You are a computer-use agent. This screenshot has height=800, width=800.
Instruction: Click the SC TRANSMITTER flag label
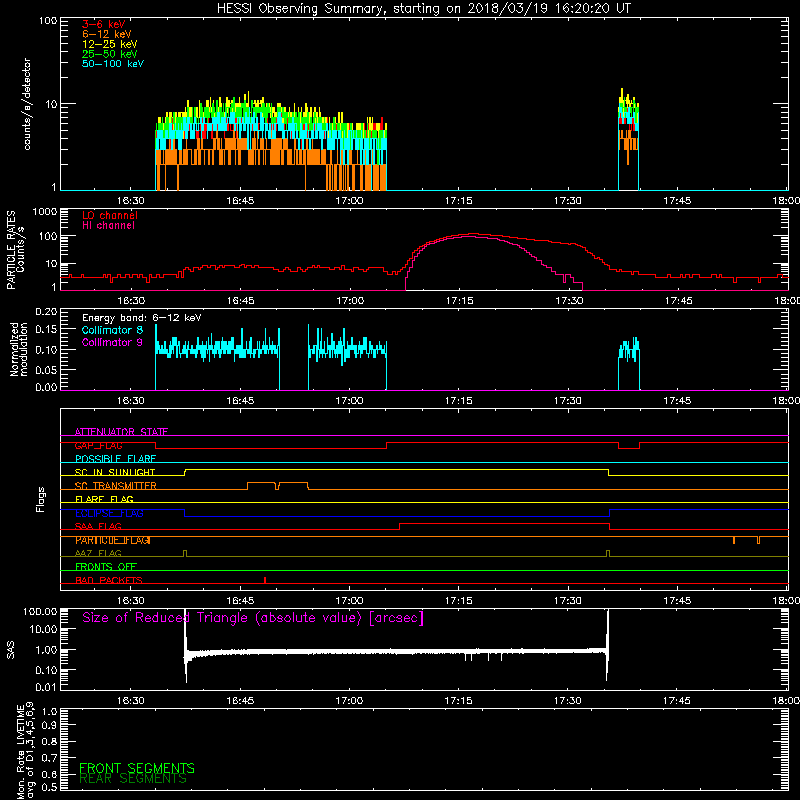[116, 486]
